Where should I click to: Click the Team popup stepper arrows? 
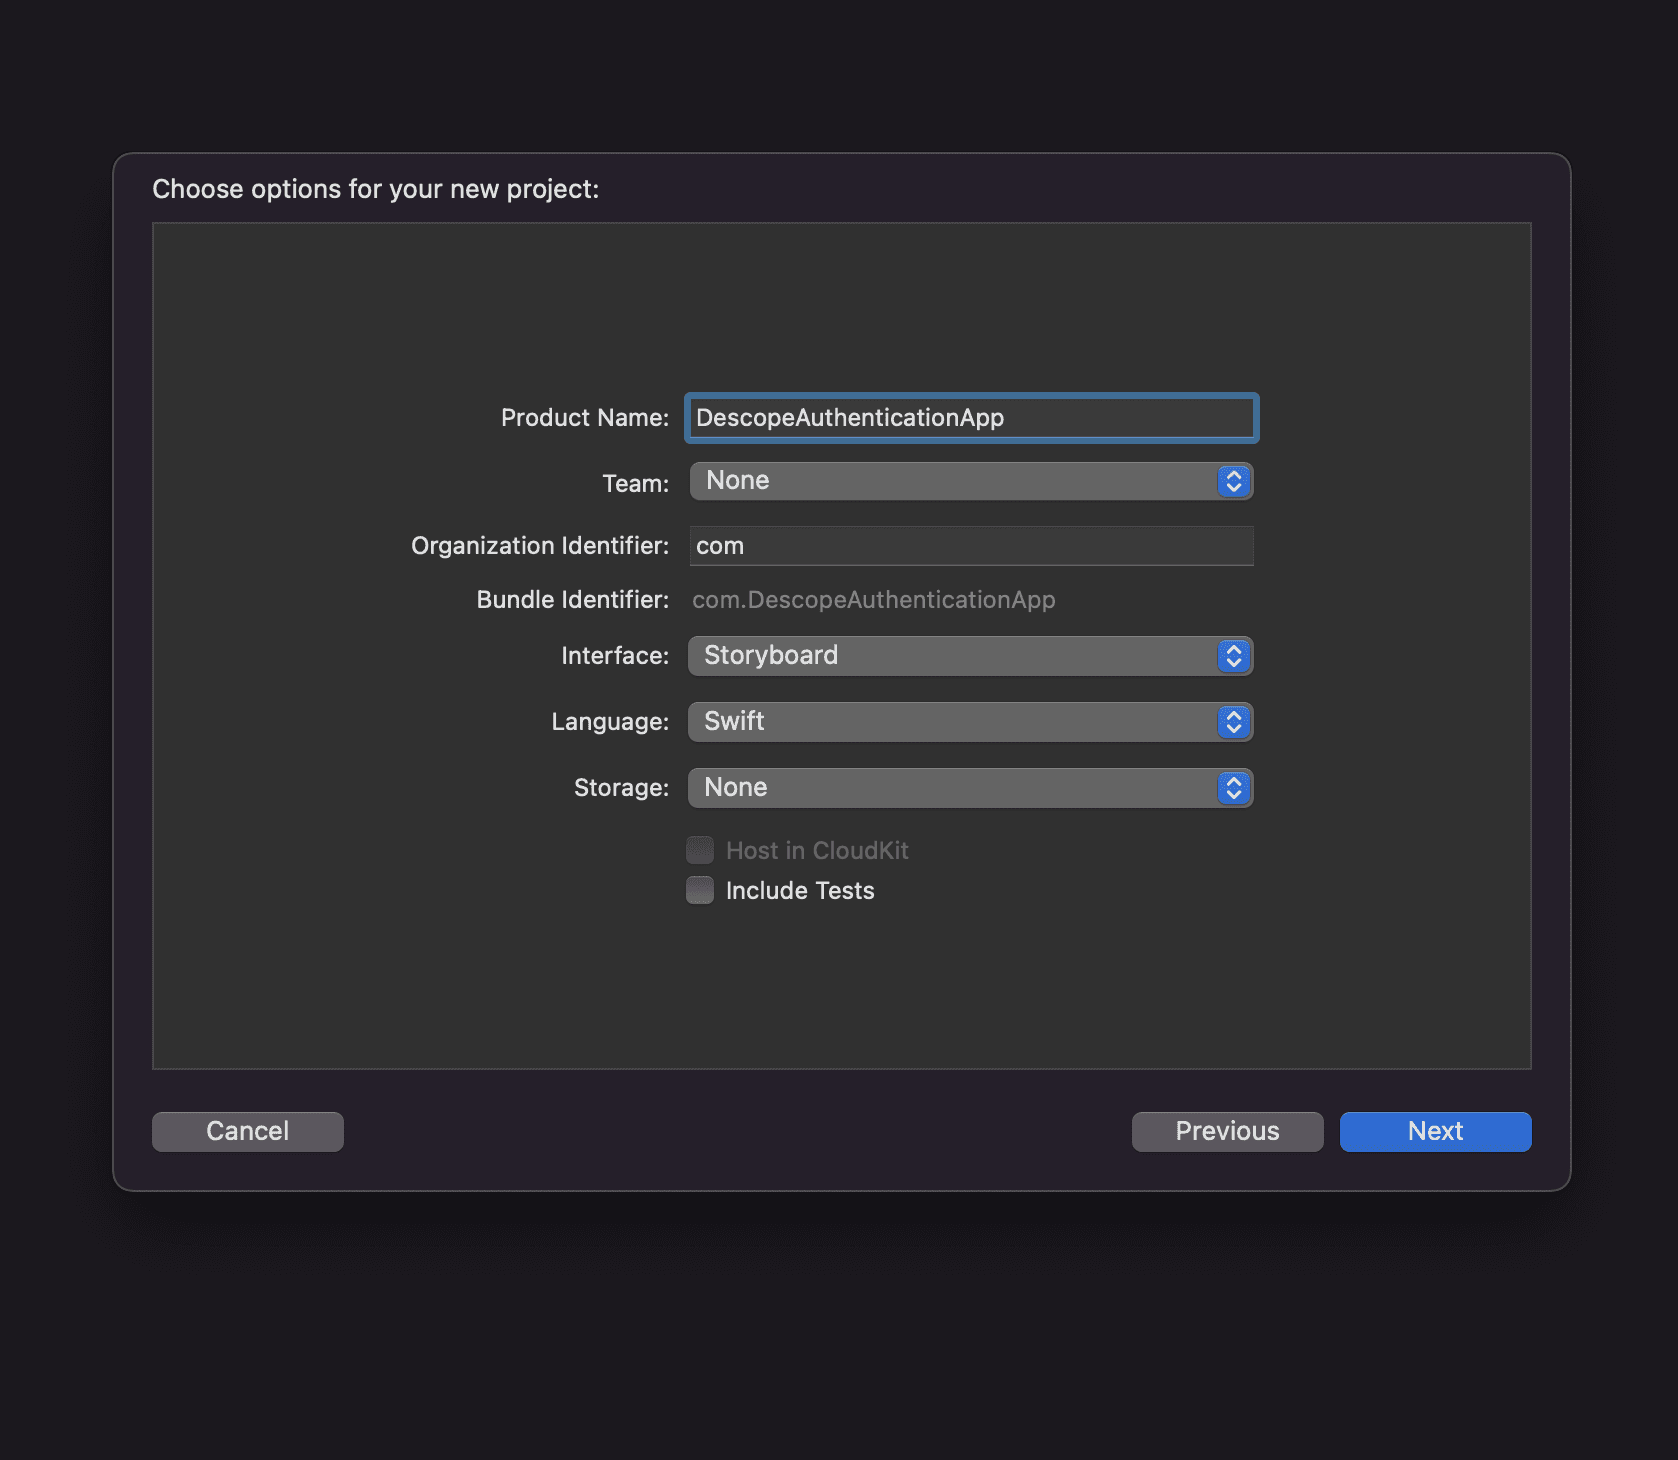tap(1233, 481)
